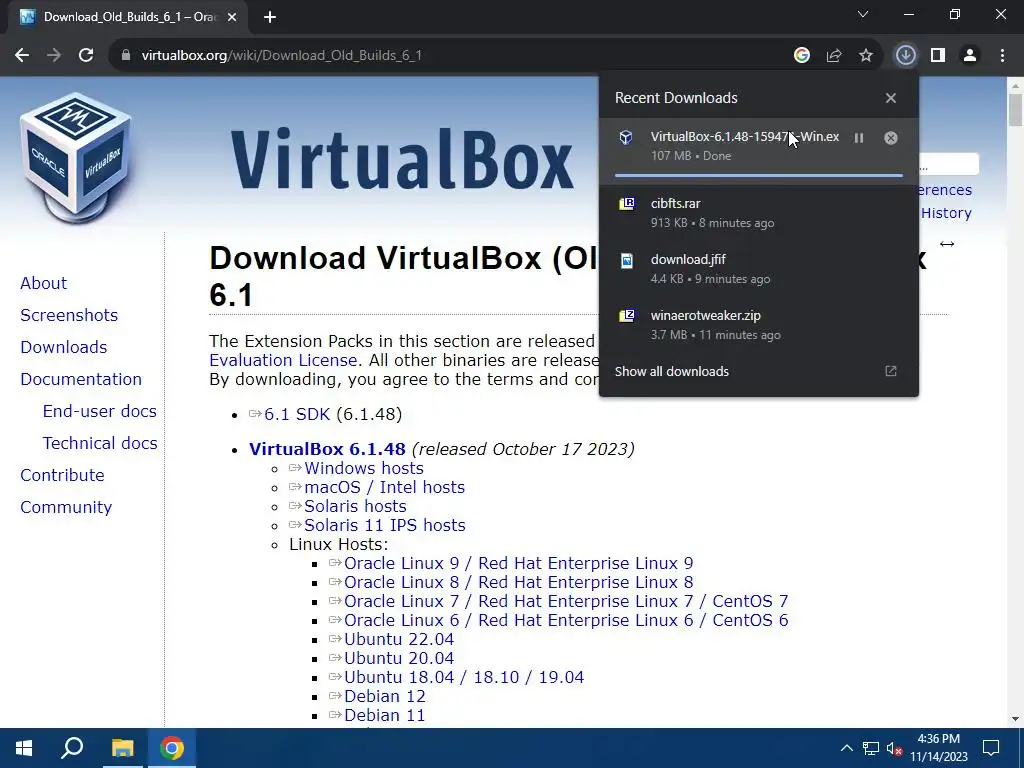The width and height of the screenshot is (1024, 768).
Task: Click the address bar URL
Action: coord(281,56)
